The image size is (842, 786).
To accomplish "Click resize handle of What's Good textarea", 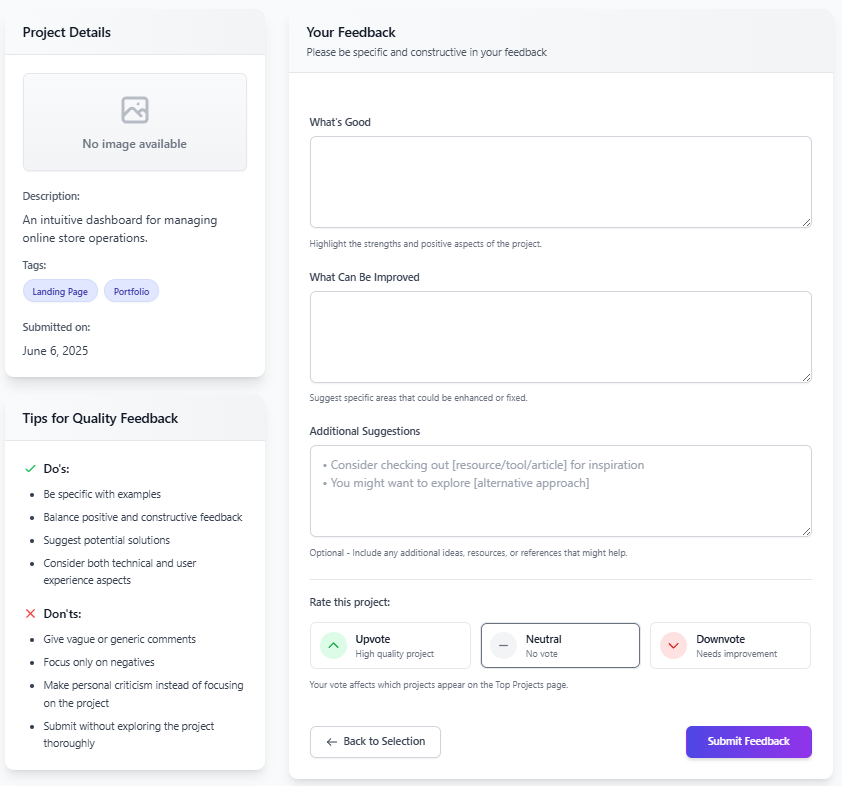I will click(807, 223).
